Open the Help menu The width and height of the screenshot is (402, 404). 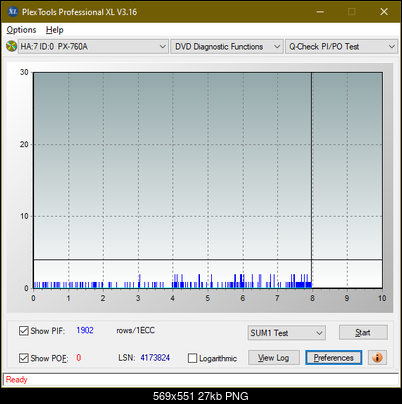[x=55, y=30]
